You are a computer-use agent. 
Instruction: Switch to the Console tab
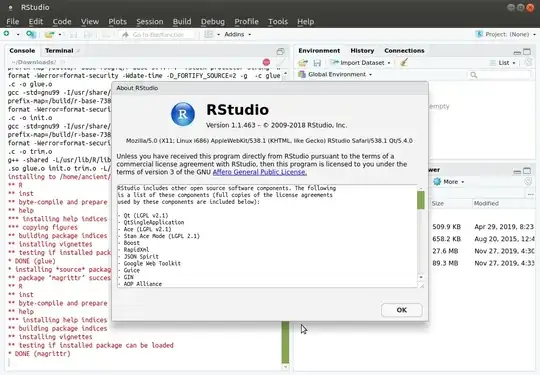pyautogui.click(x=22, y=51)
